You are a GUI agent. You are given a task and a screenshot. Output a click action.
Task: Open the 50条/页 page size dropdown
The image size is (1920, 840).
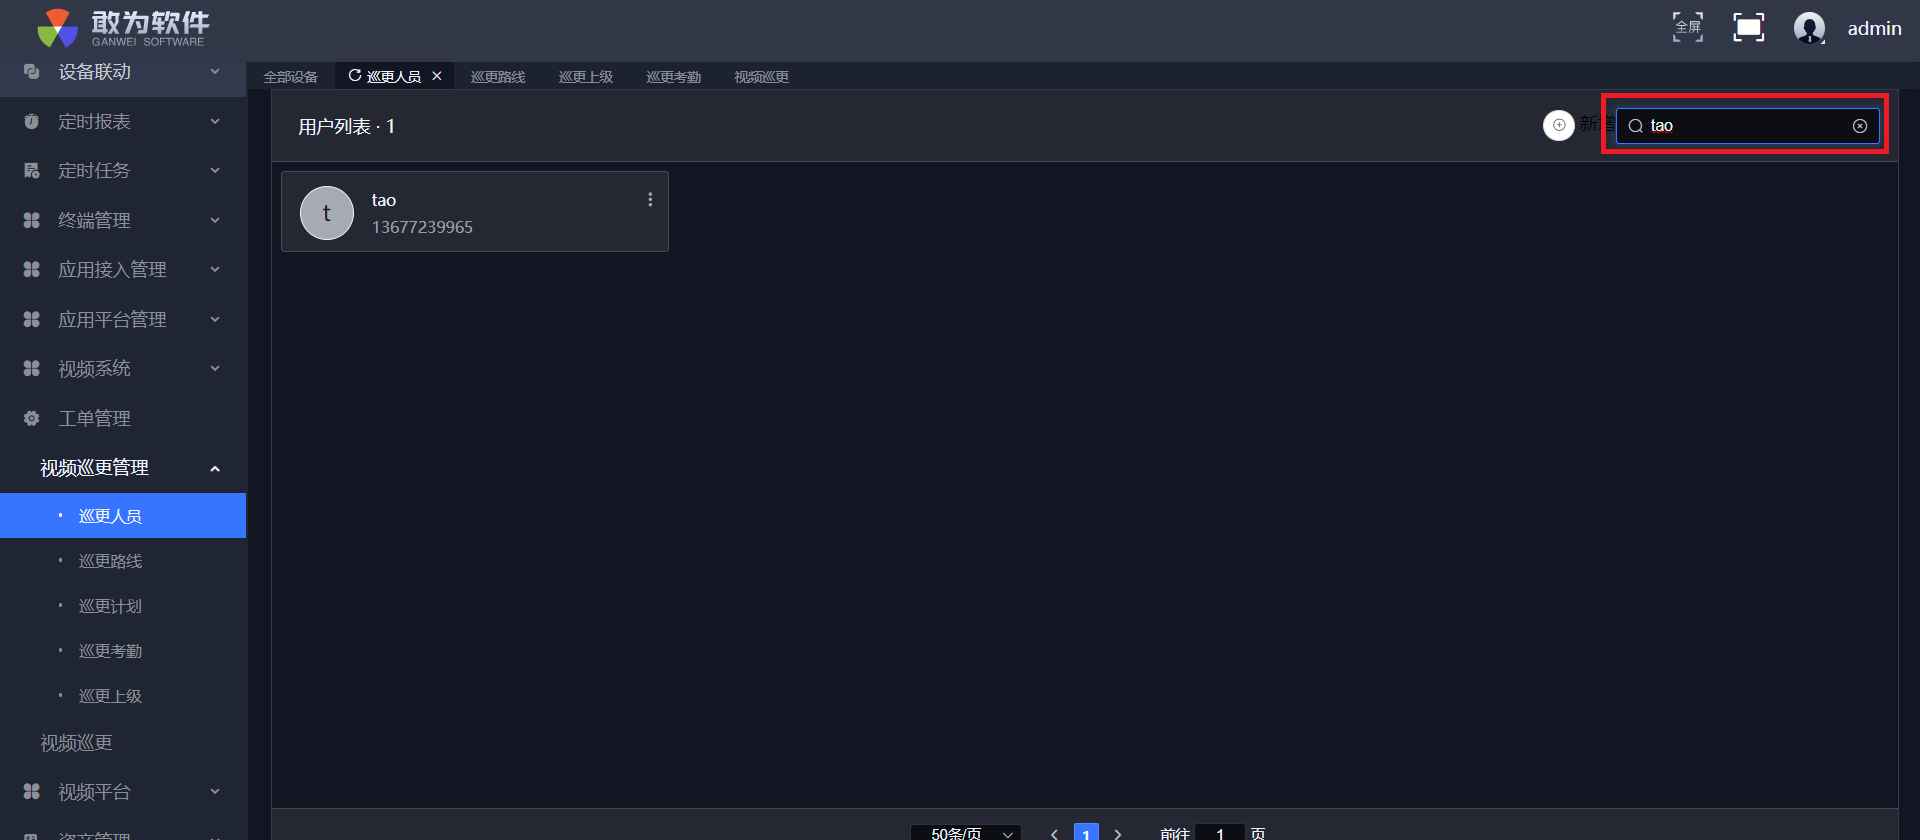[966, 833]
